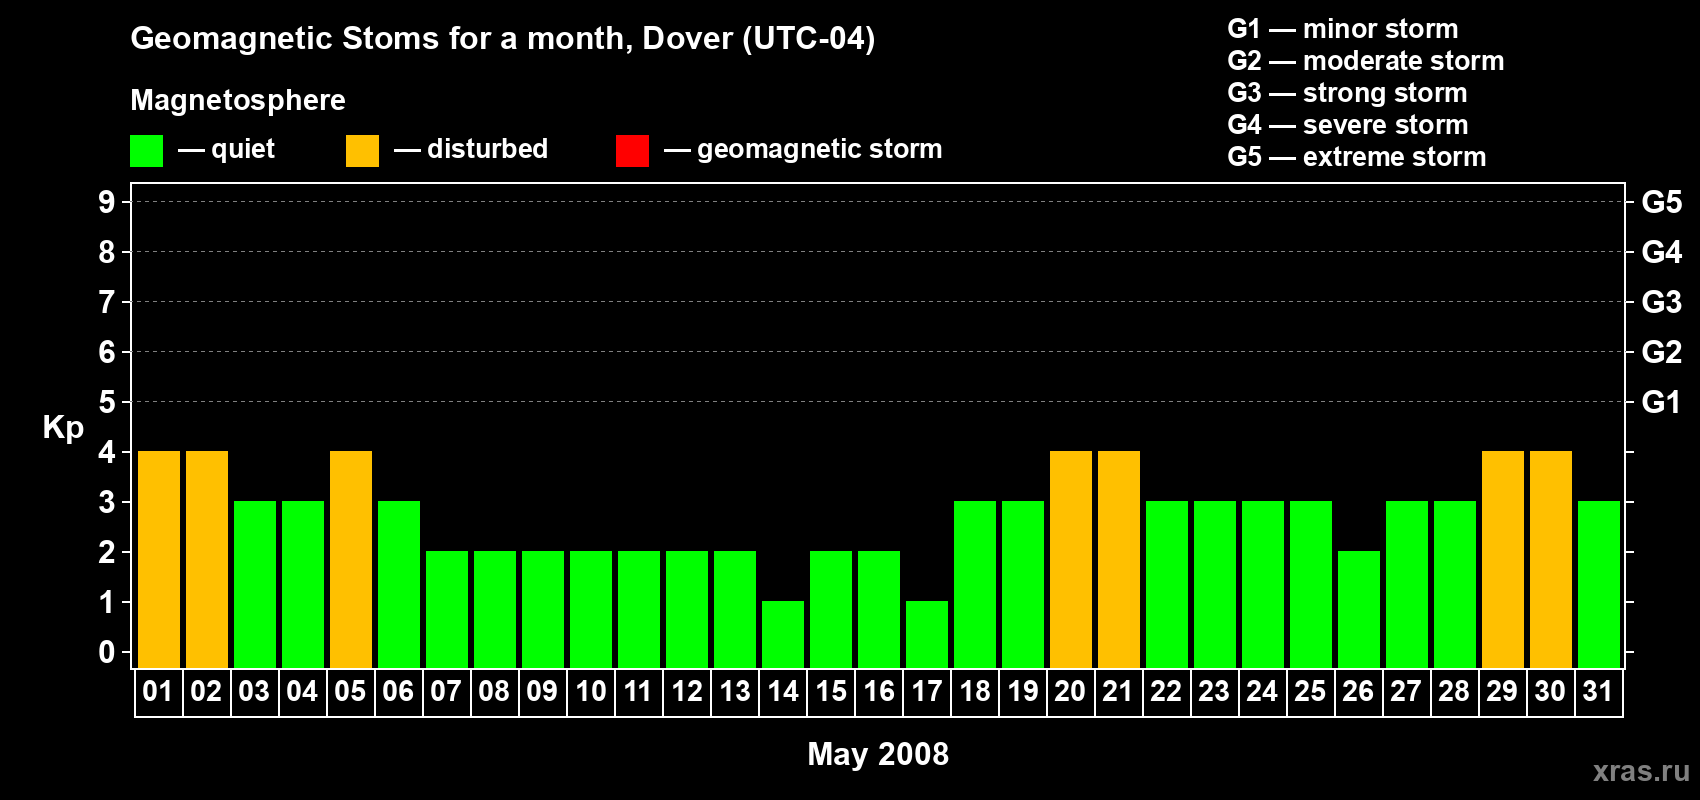Click the G3 right axis label
Image resolution: width=1700 pixels, height=800 pixels.
(x=1662, y=302)
